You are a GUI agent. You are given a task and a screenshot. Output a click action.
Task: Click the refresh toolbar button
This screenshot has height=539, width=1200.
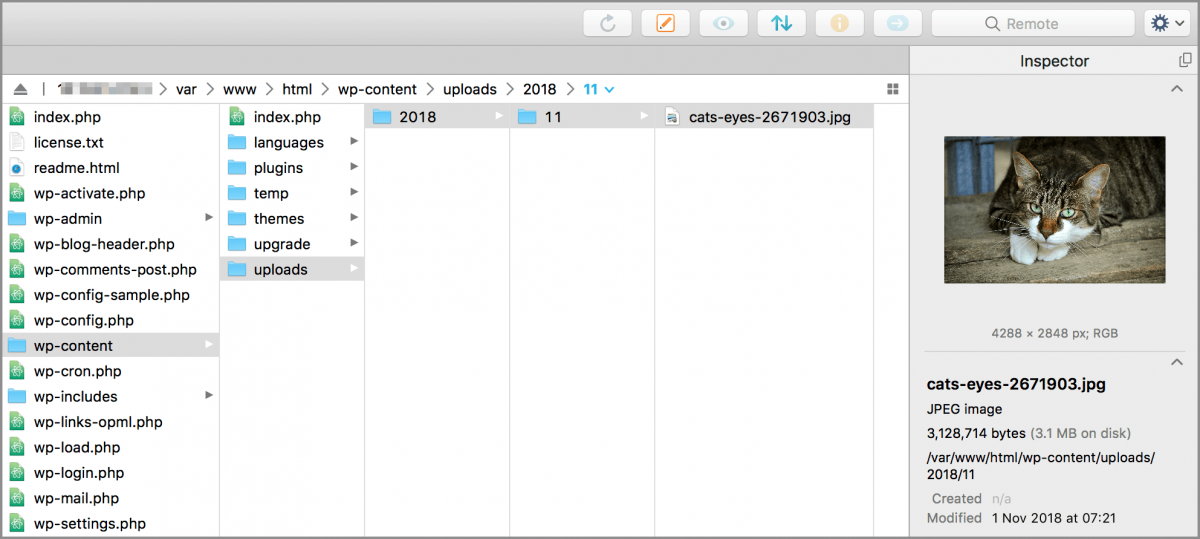coord(608,23)
